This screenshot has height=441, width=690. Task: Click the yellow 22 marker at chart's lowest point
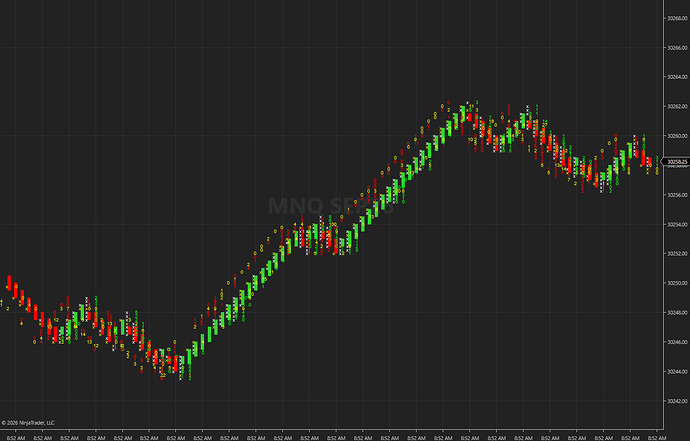pyautogui.click(x=163, y=375)
